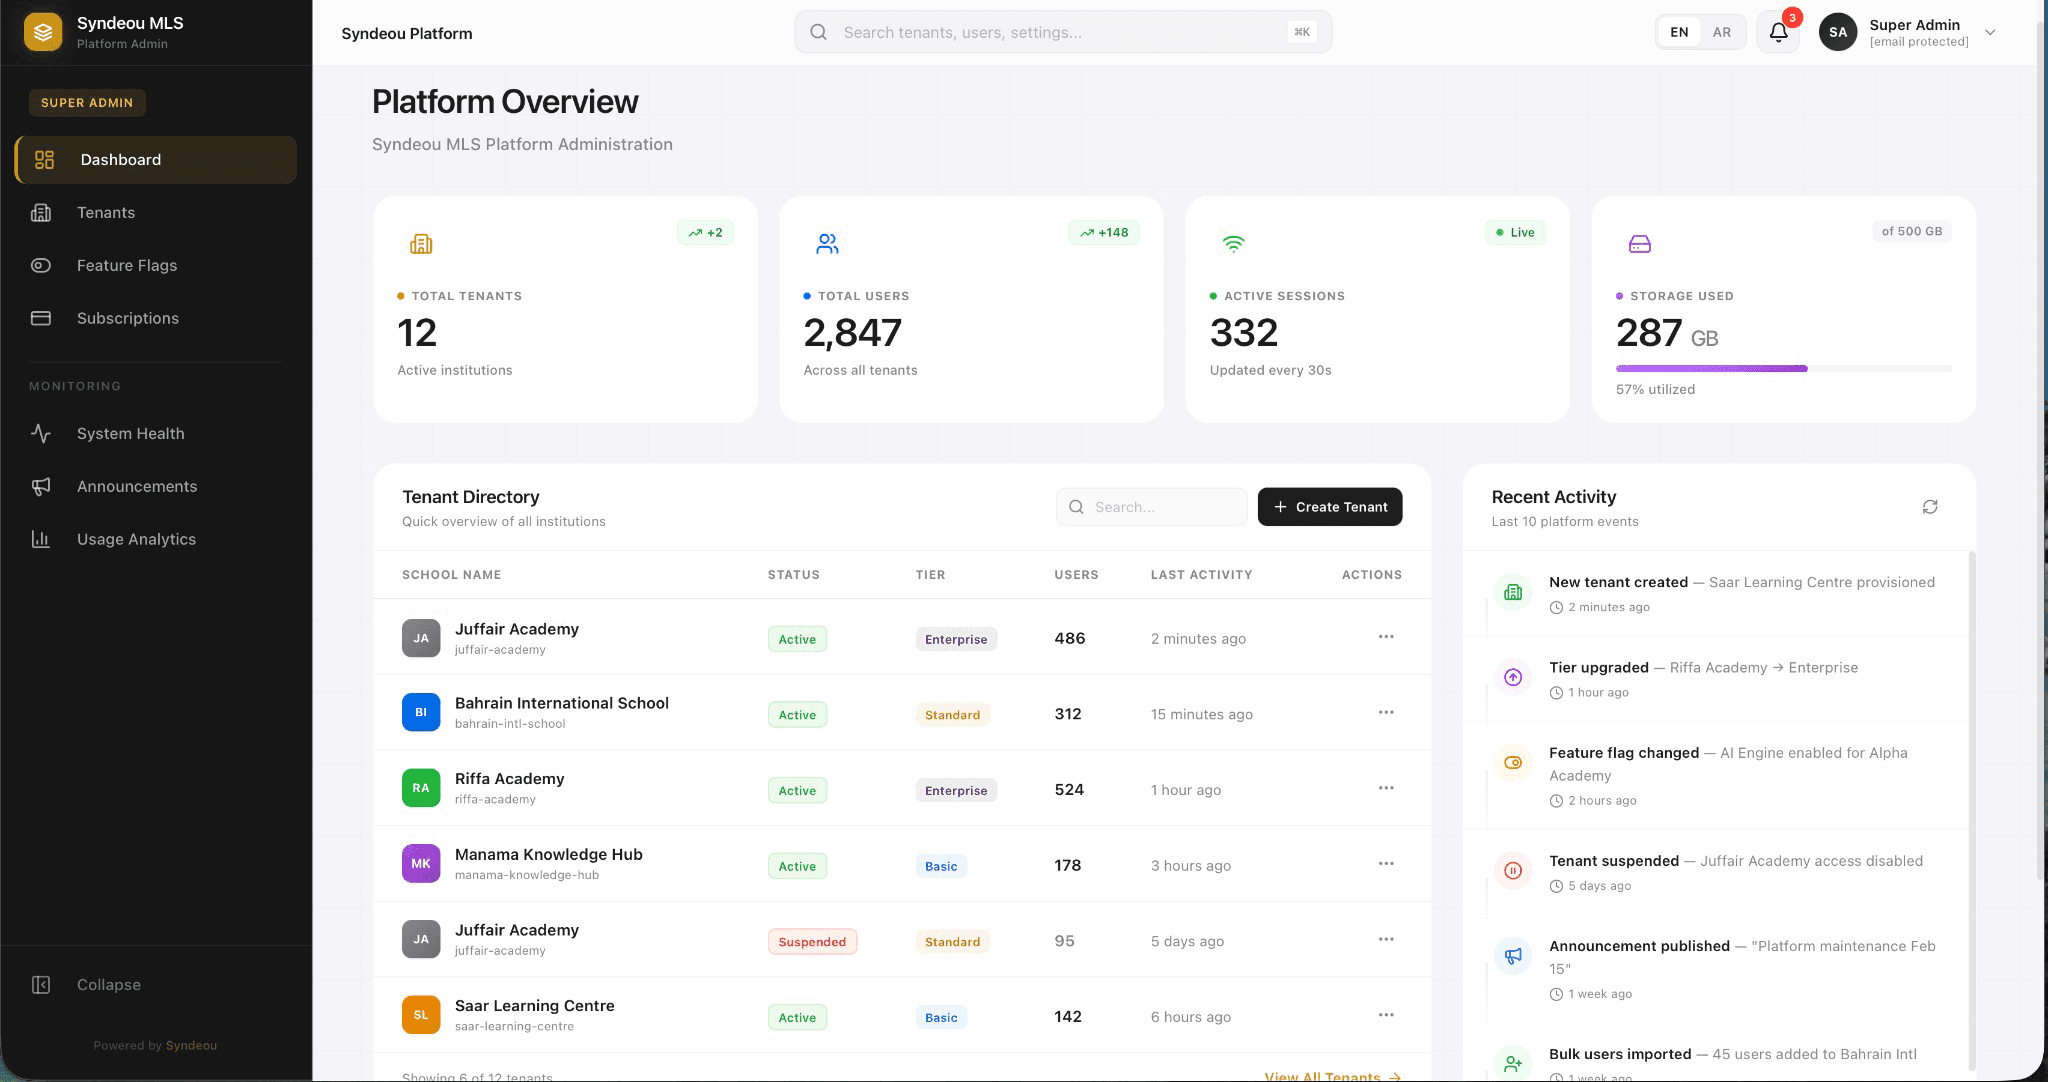This screenshot has width=2048, height=1082.
Task: Check System Health monitoring
Action: [130, 433]
